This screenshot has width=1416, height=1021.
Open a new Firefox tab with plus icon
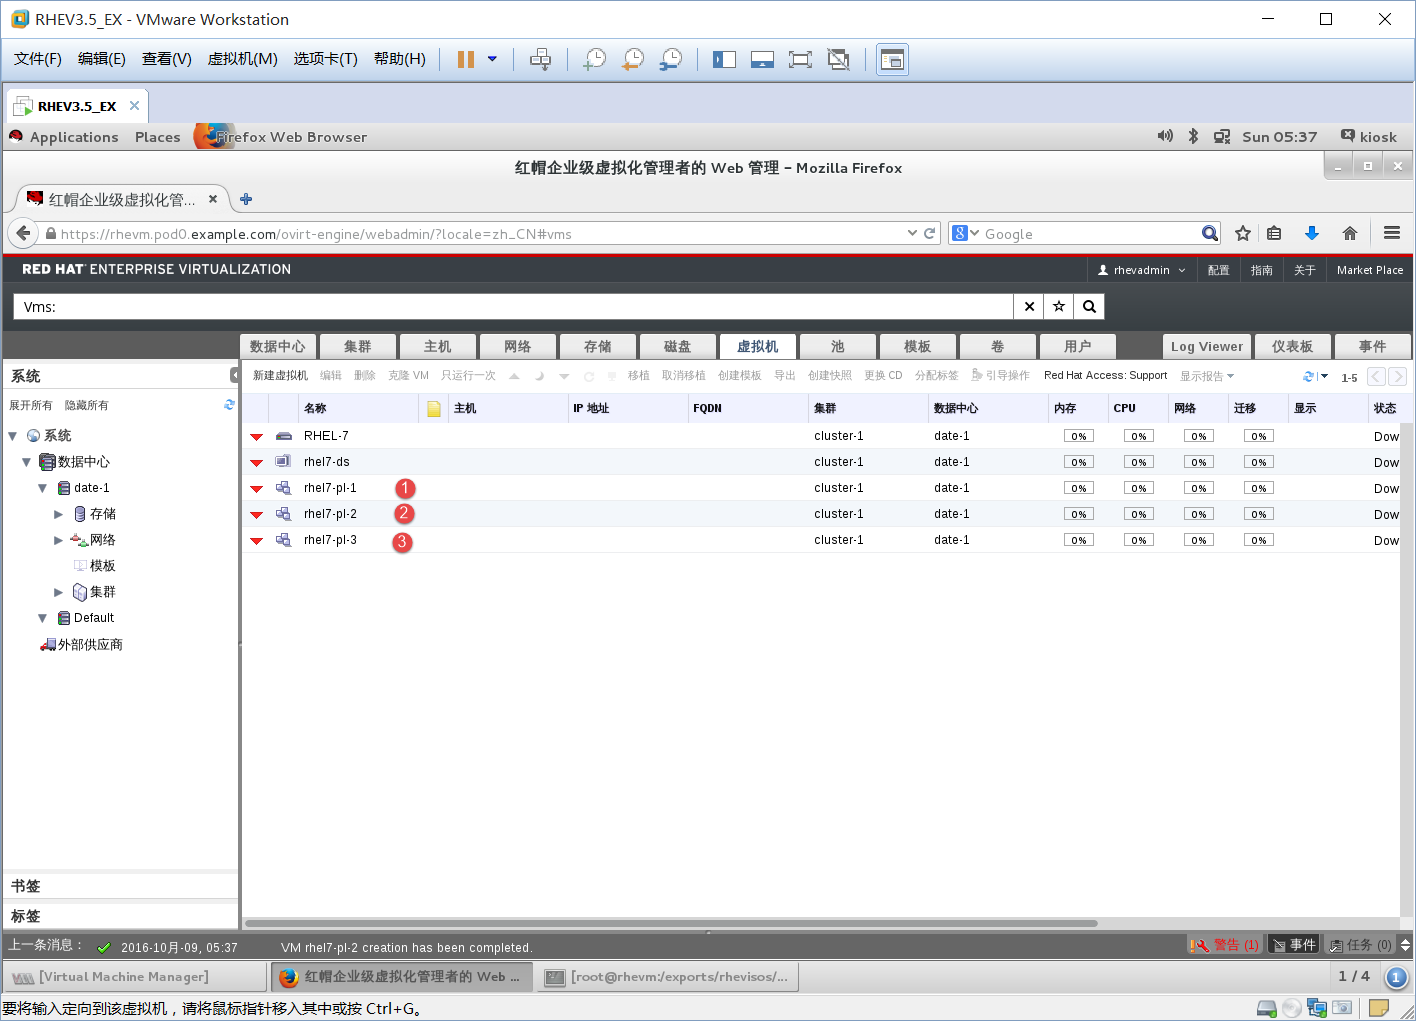246,199
